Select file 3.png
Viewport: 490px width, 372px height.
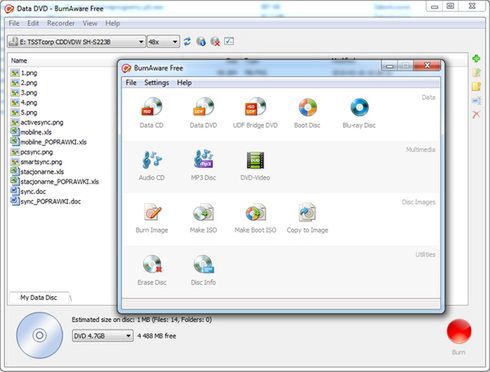click(24, 93)
